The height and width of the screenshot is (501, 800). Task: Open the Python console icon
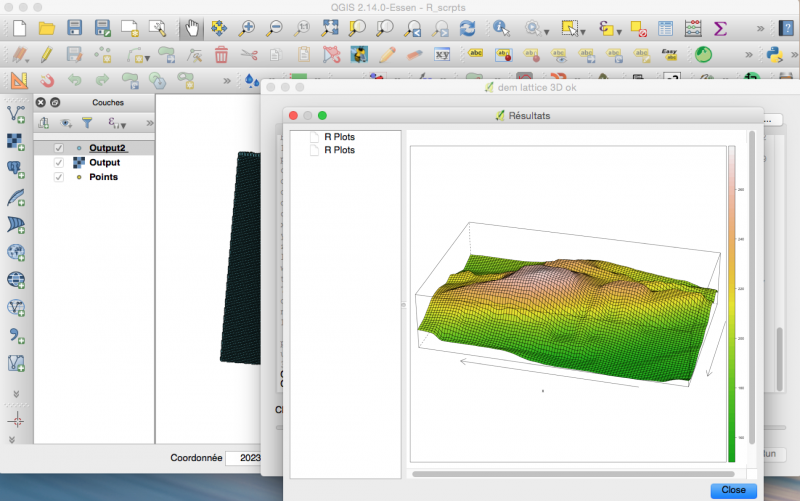pos(773,54)
